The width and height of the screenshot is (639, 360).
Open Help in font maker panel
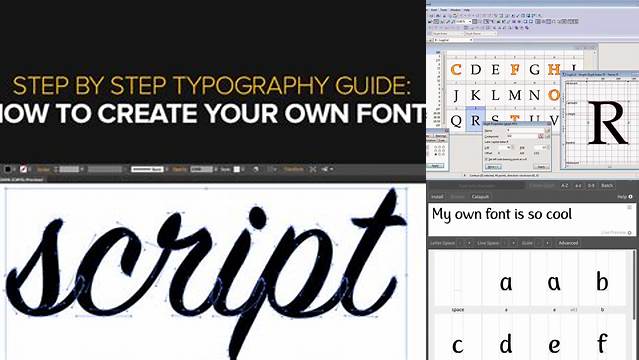[x=624, y=197]
